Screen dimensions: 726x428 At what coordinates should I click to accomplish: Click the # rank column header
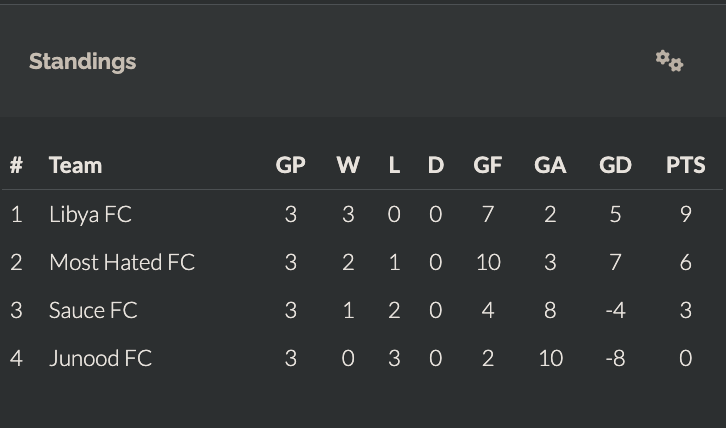pos(16,165)
